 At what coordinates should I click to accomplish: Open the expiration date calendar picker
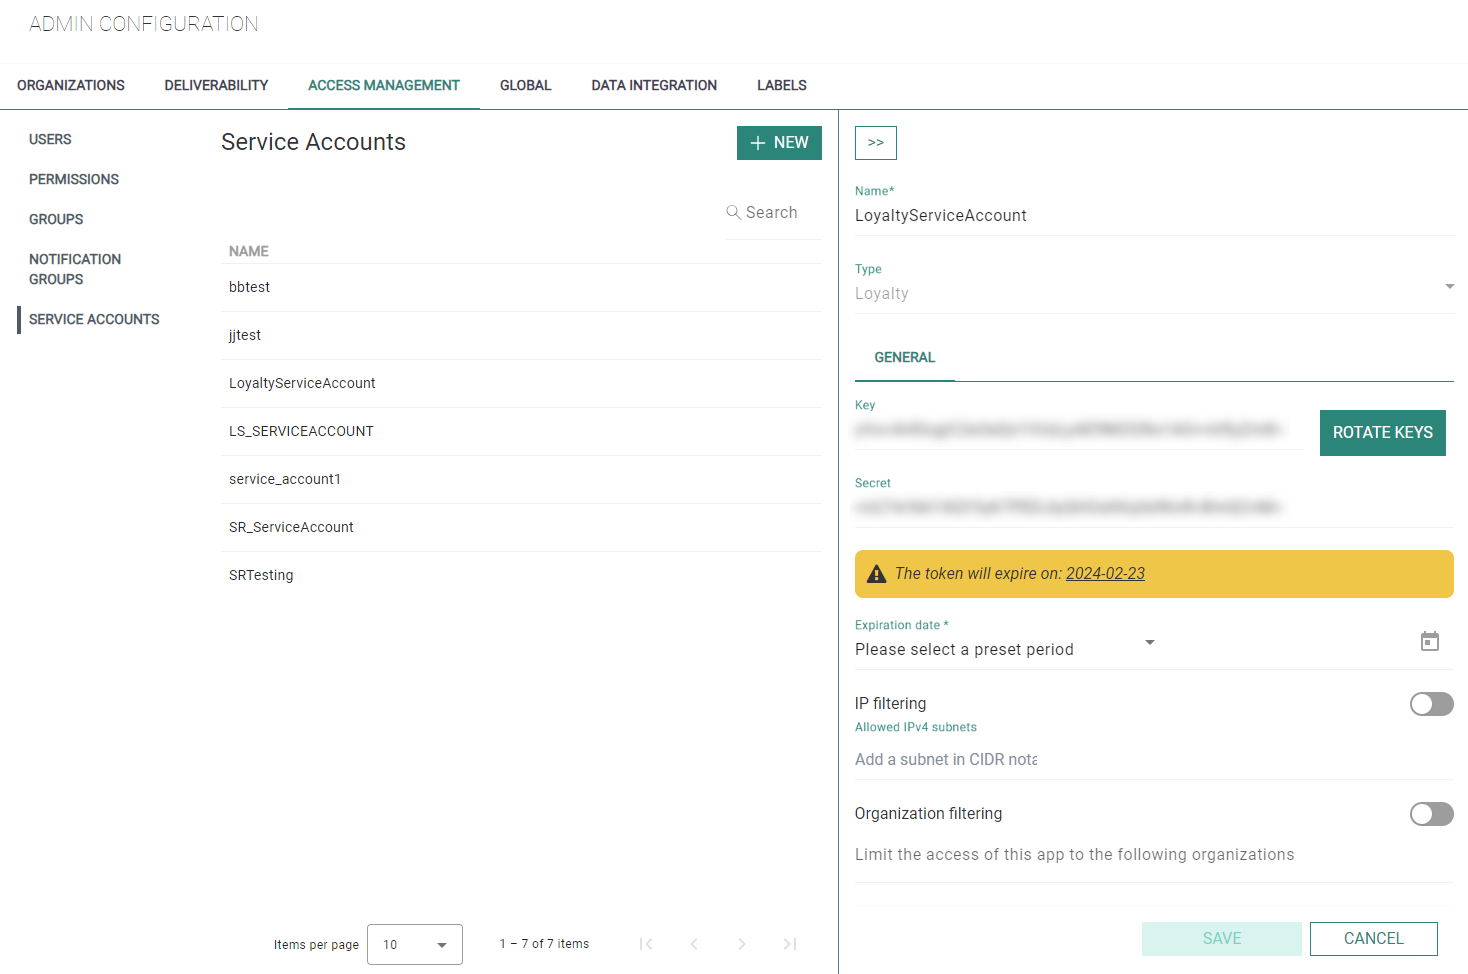pos(1429,642)
